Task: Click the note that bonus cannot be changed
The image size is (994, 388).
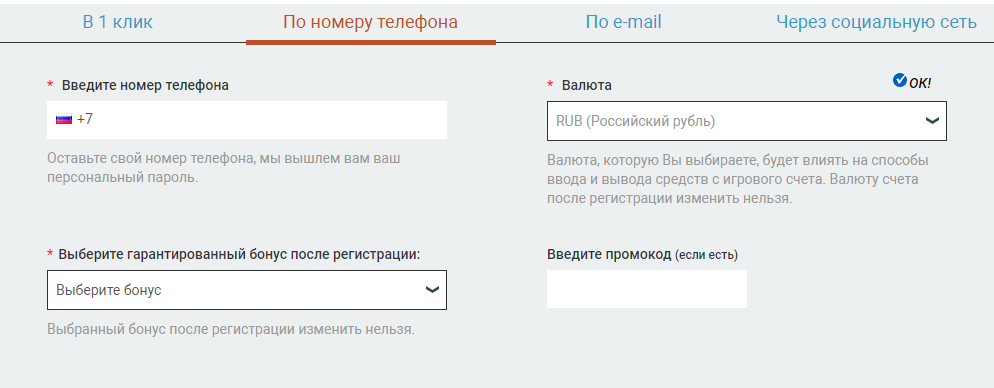Action: 231,330
